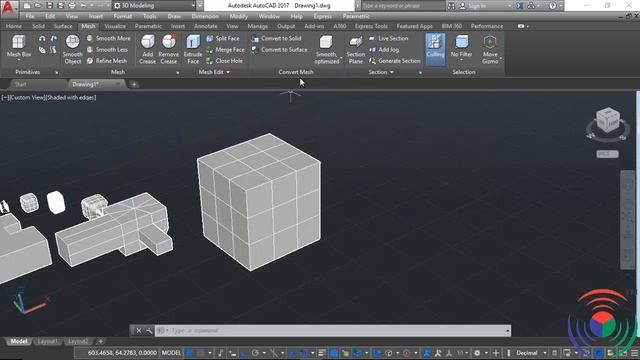Open the Modify menu
The image size is (640, 360).
click(x=238, y=16)
